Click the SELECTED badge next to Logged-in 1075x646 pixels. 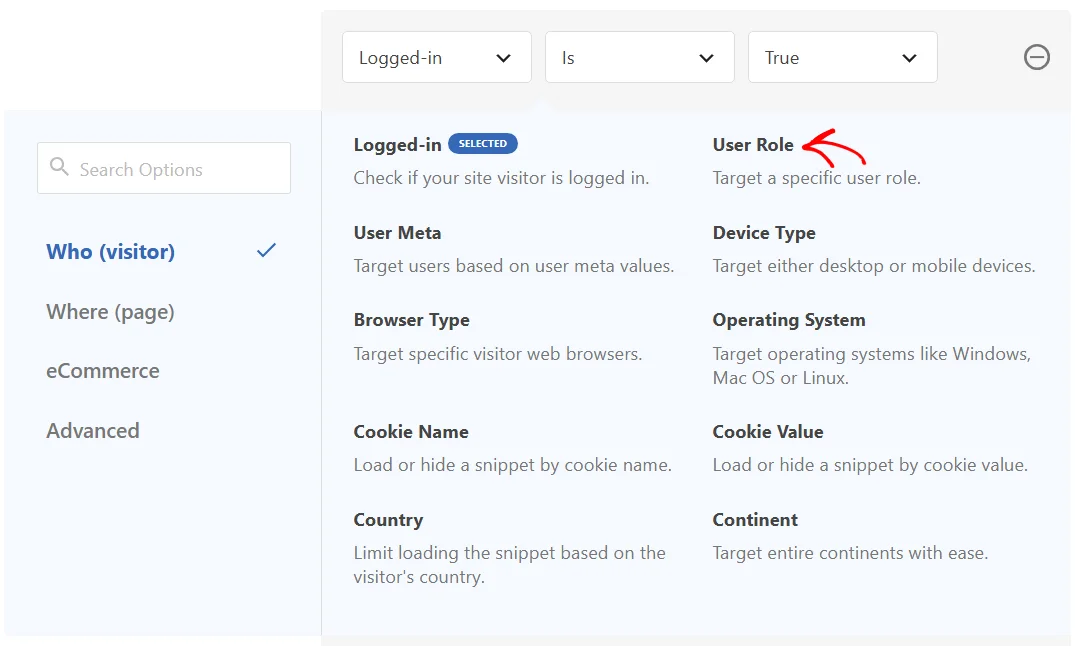[x=483, y=143]
